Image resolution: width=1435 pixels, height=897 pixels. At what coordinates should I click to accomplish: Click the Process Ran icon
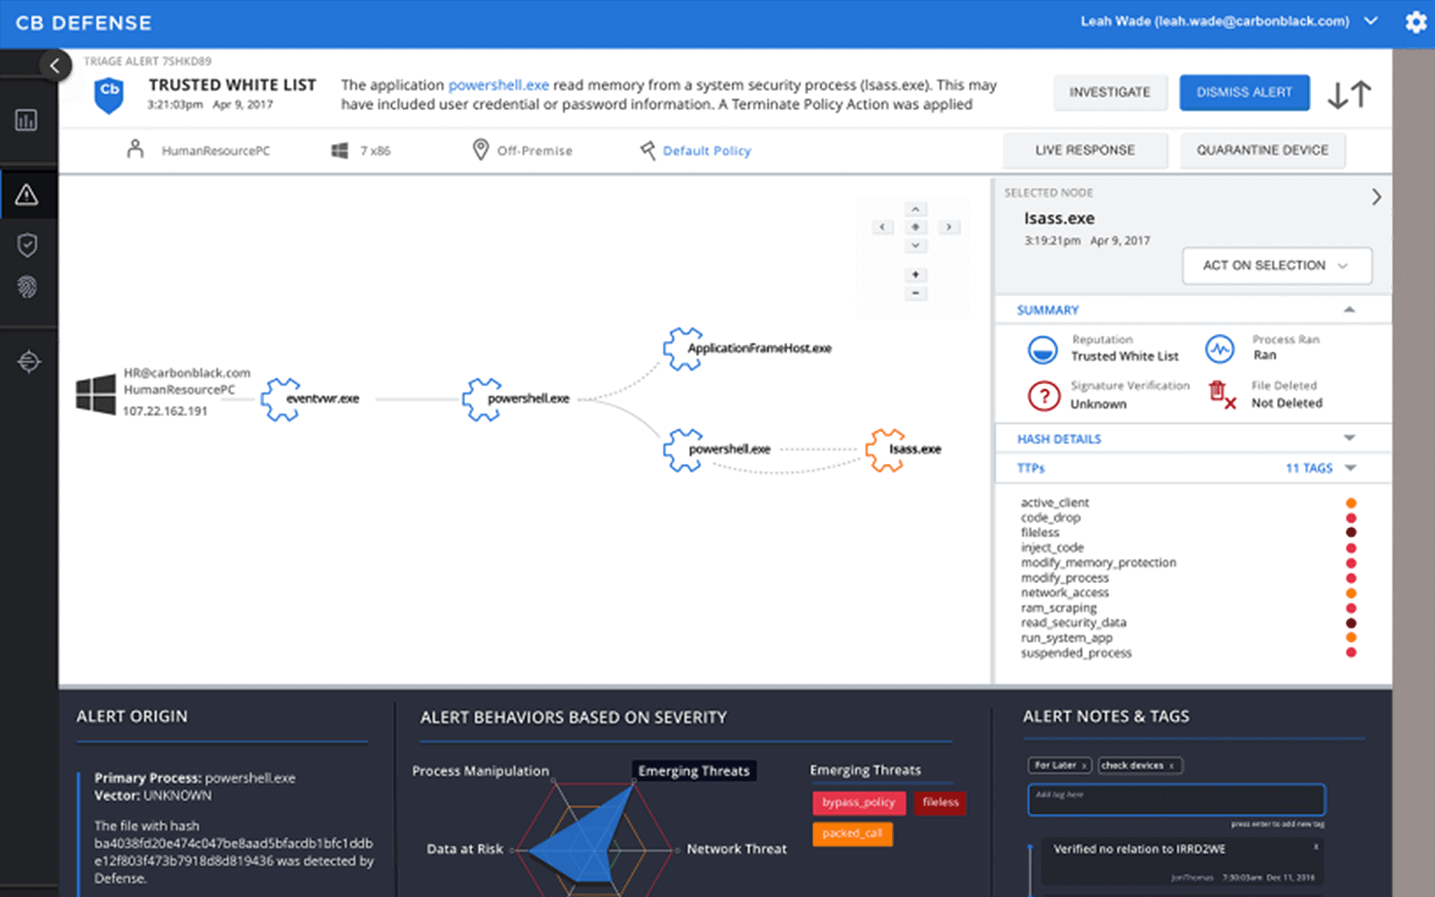[1219, 349]
